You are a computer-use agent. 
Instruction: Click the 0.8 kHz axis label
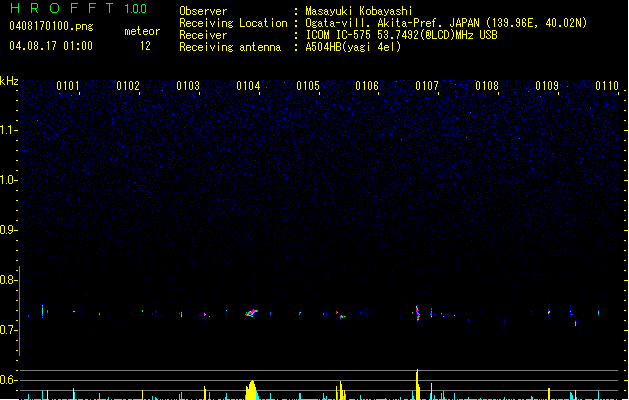(8, 280)
